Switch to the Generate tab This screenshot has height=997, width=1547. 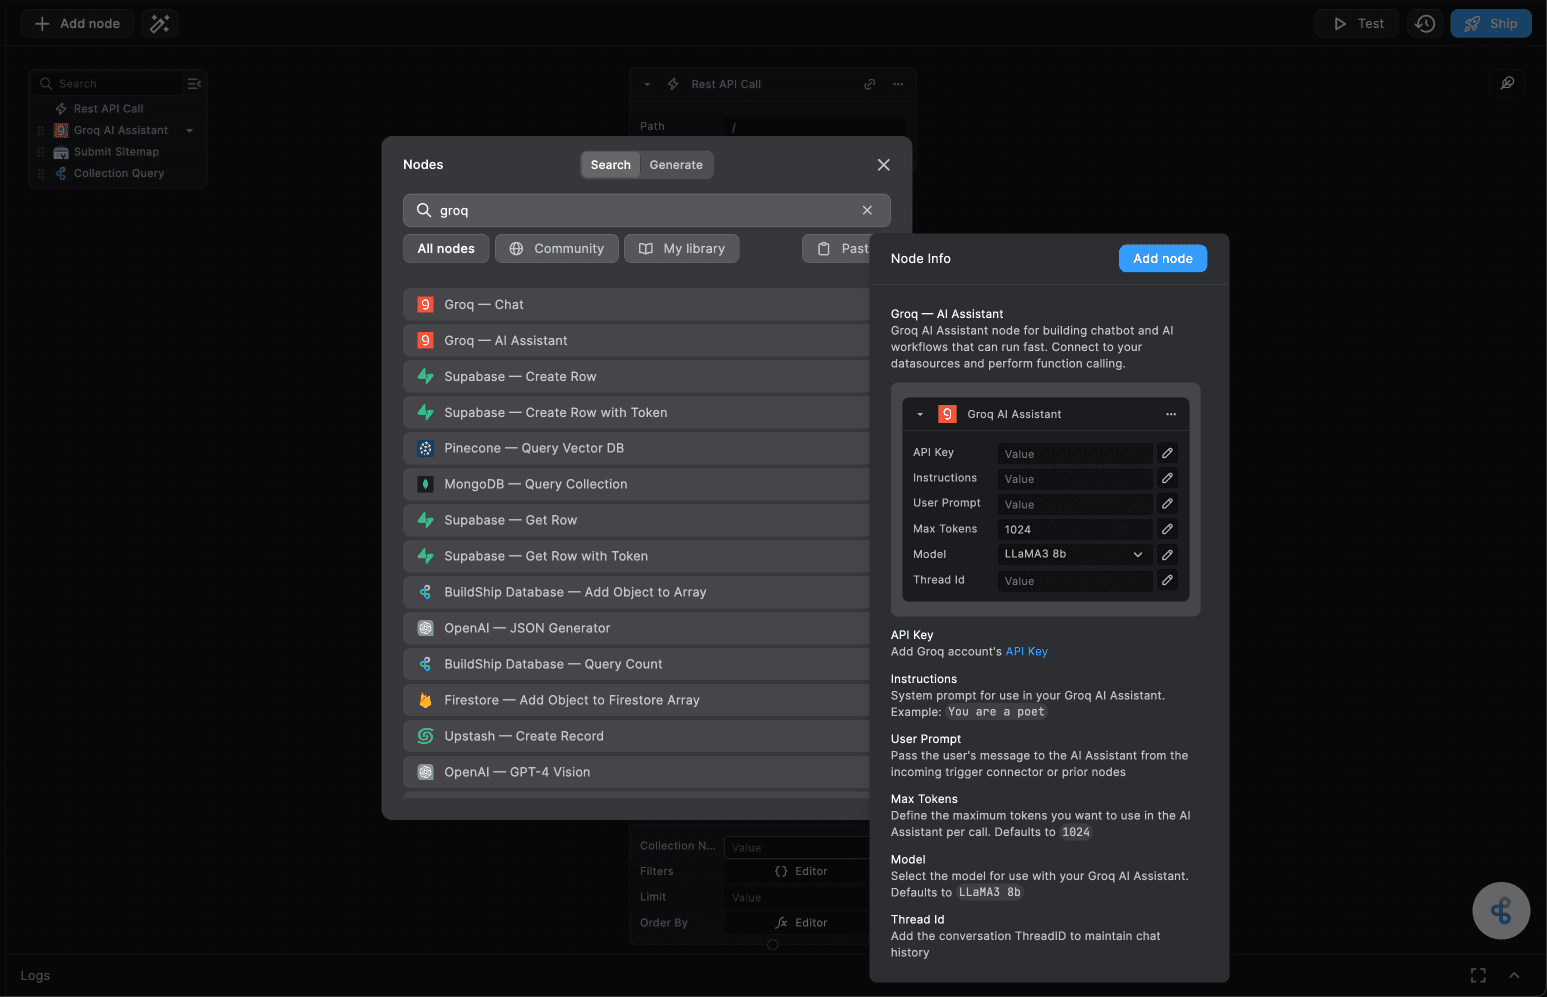point(676,164)
